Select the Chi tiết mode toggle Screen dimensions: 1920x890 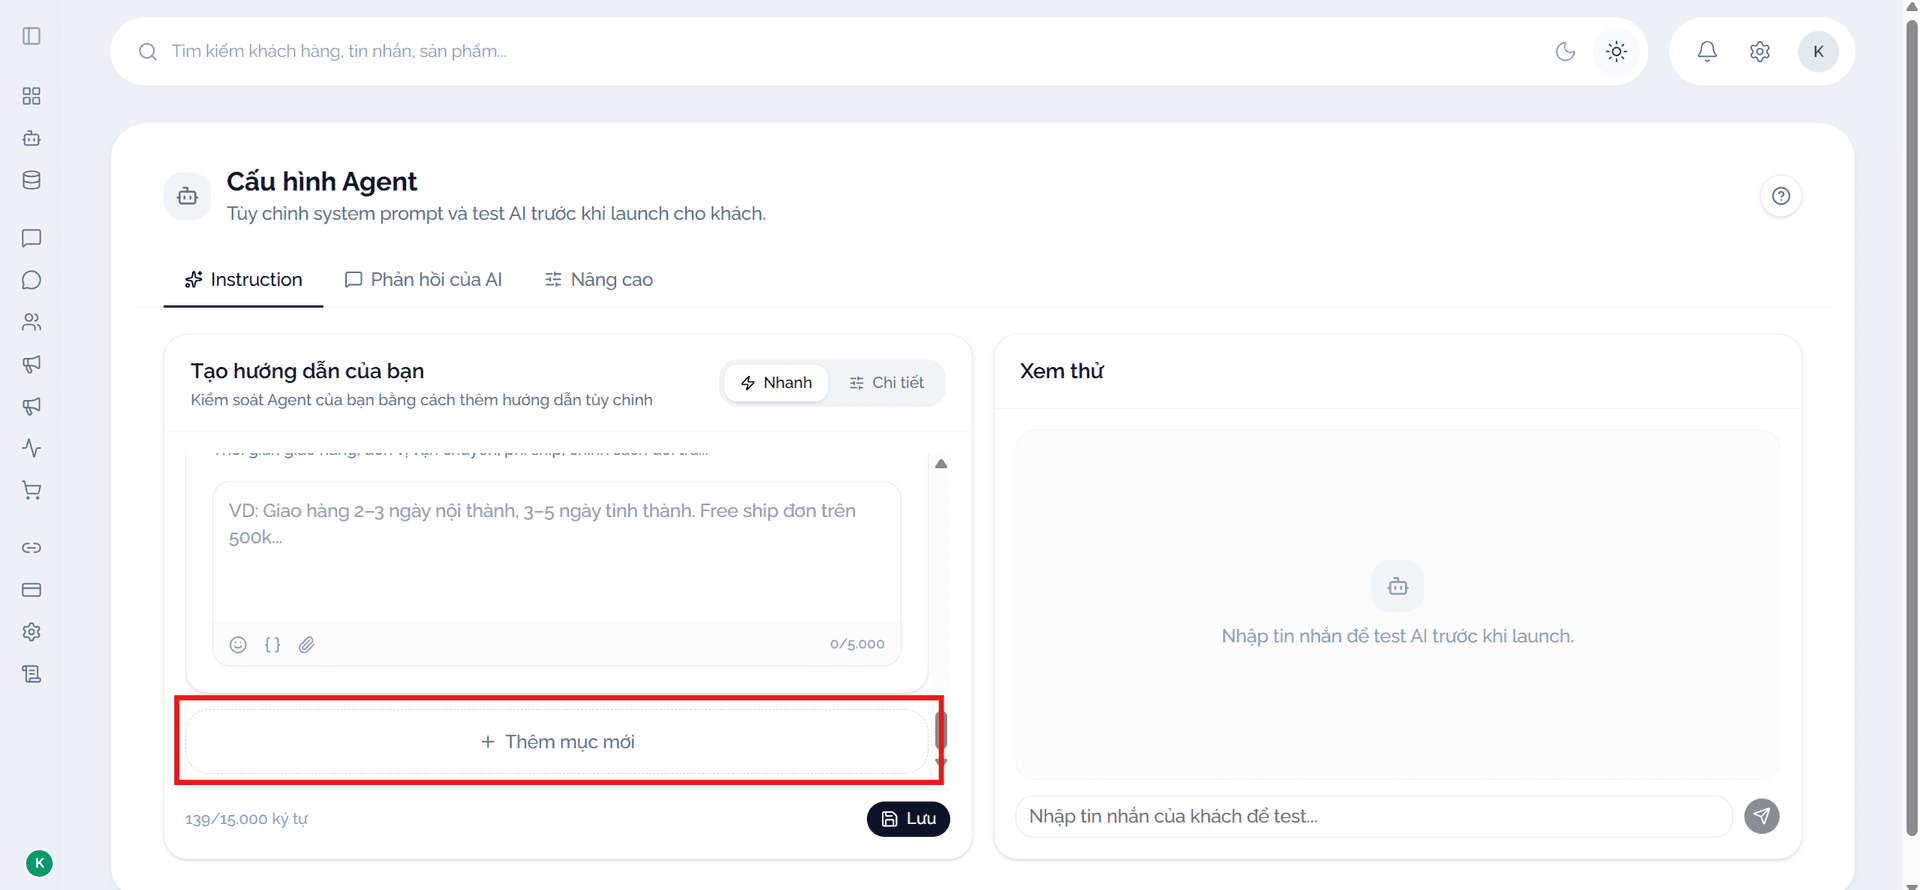point(886,383)
